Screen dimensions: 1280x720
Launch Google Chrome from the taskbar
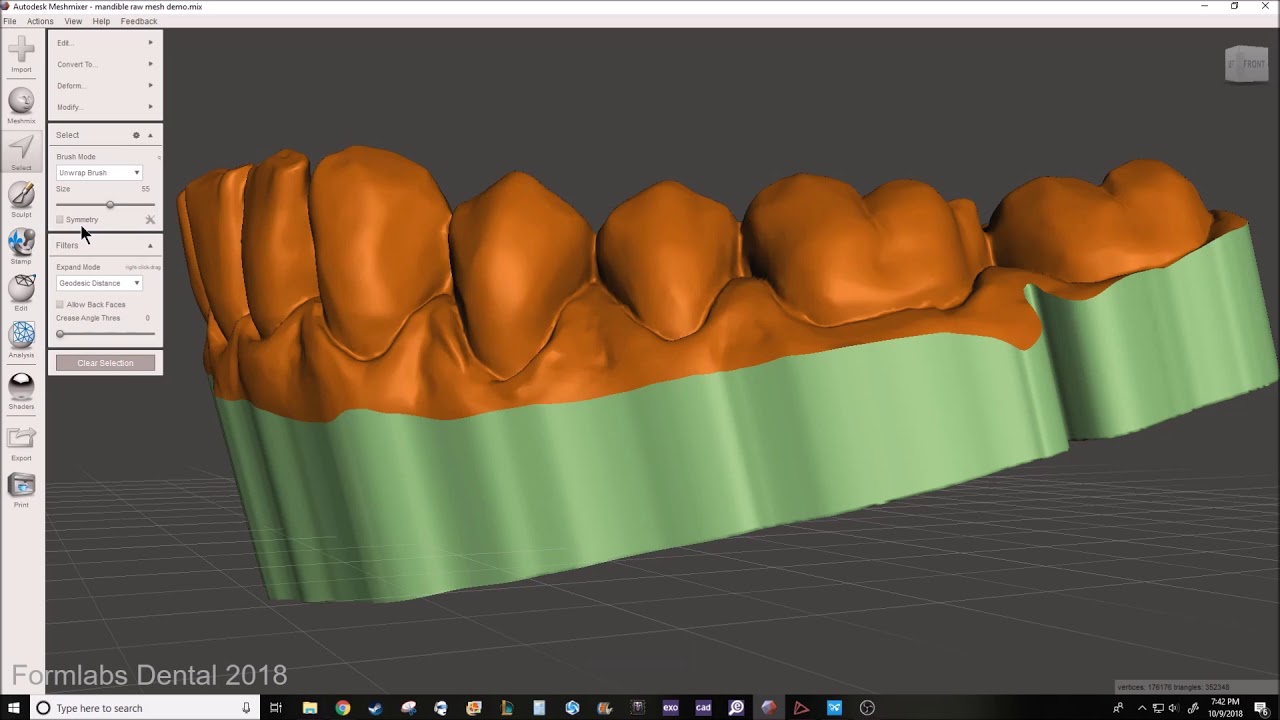click(x=343, y=708)
